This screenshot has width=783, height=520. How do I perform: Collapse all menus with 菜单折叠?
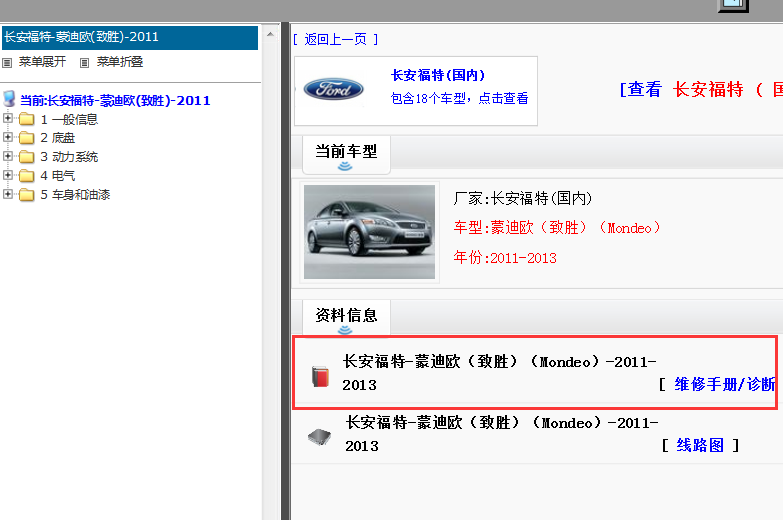coord(120,62)
